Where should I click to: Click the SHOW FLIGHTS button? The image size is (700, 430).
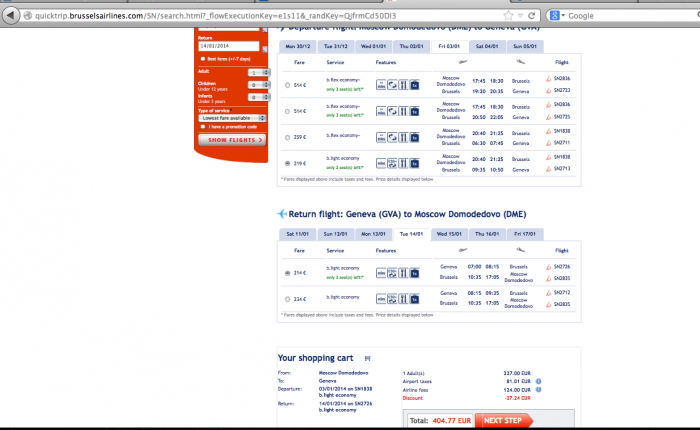[232, 140]
